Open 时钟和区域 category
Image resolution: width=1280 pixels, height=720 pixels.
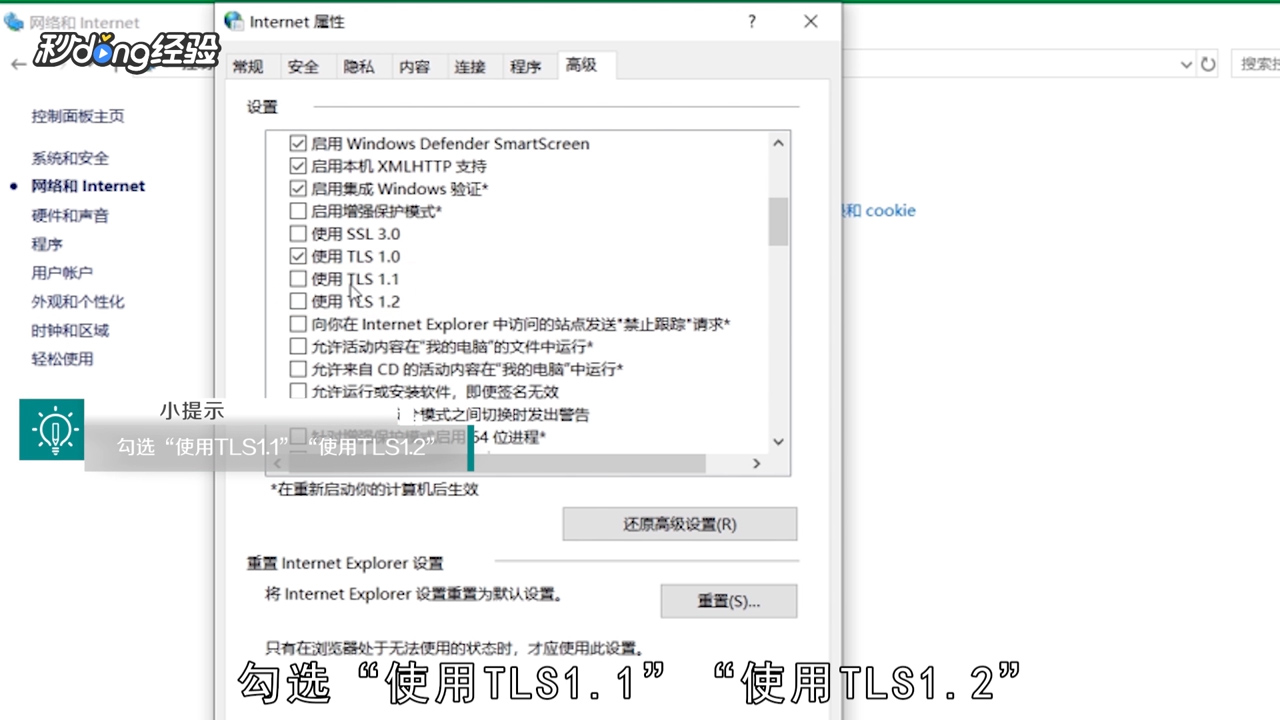click(x=70, y=331)
